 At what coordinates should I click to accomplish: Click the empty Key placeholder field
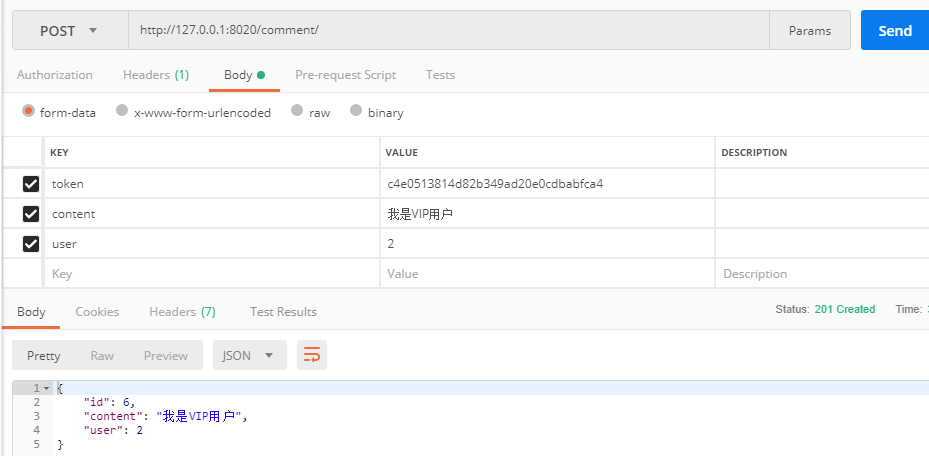click(212, 274)
